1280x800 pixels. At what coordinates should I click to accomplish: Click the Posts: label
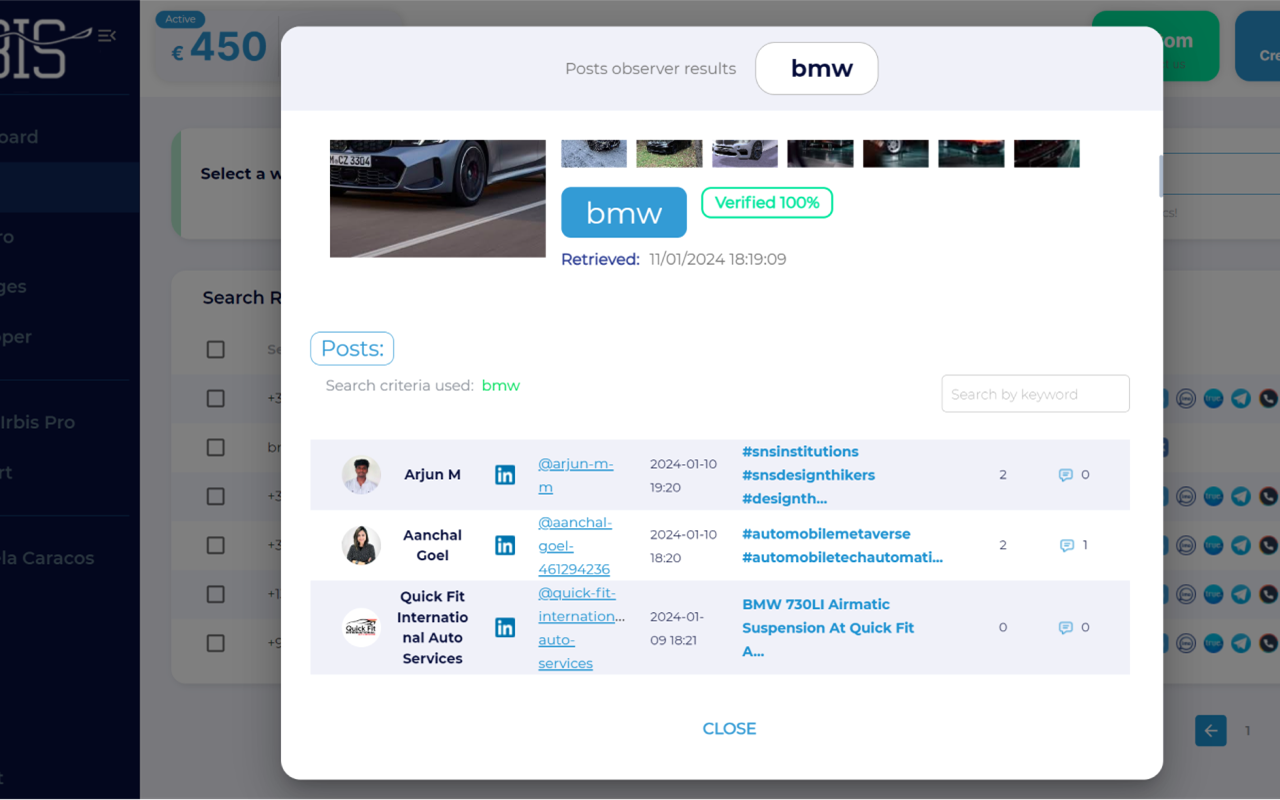click(x=352, y=348)
